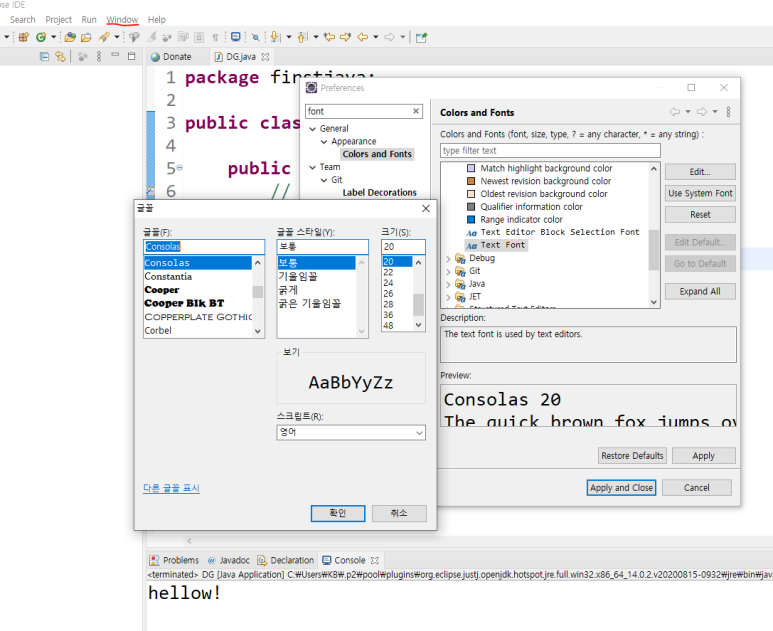Screen dimensions: 773x631
Task: Click the New Java Class toolbar icon
Action: click(41, 37)
